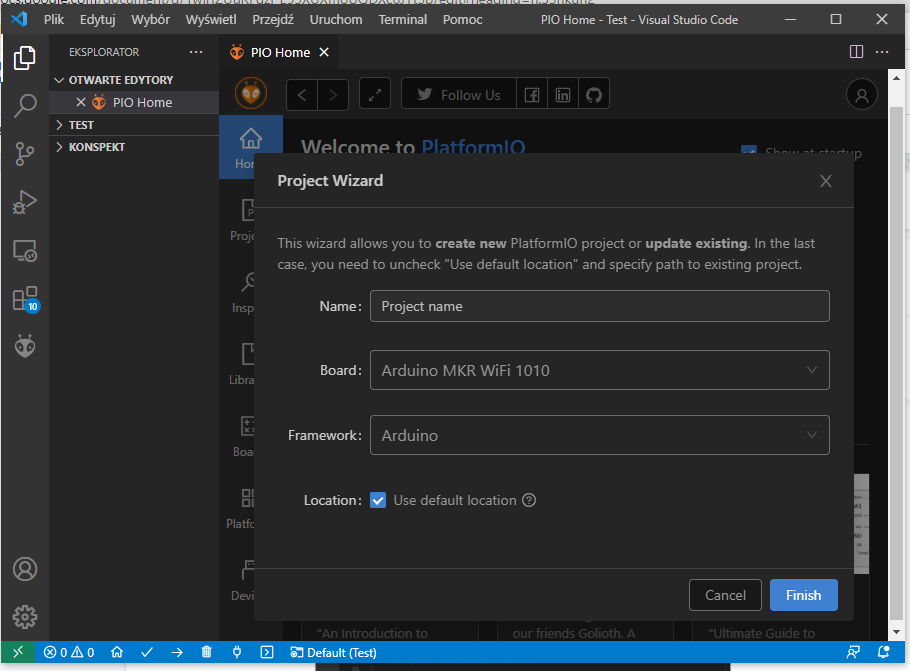Open the Plik menu

pos(54,20)
